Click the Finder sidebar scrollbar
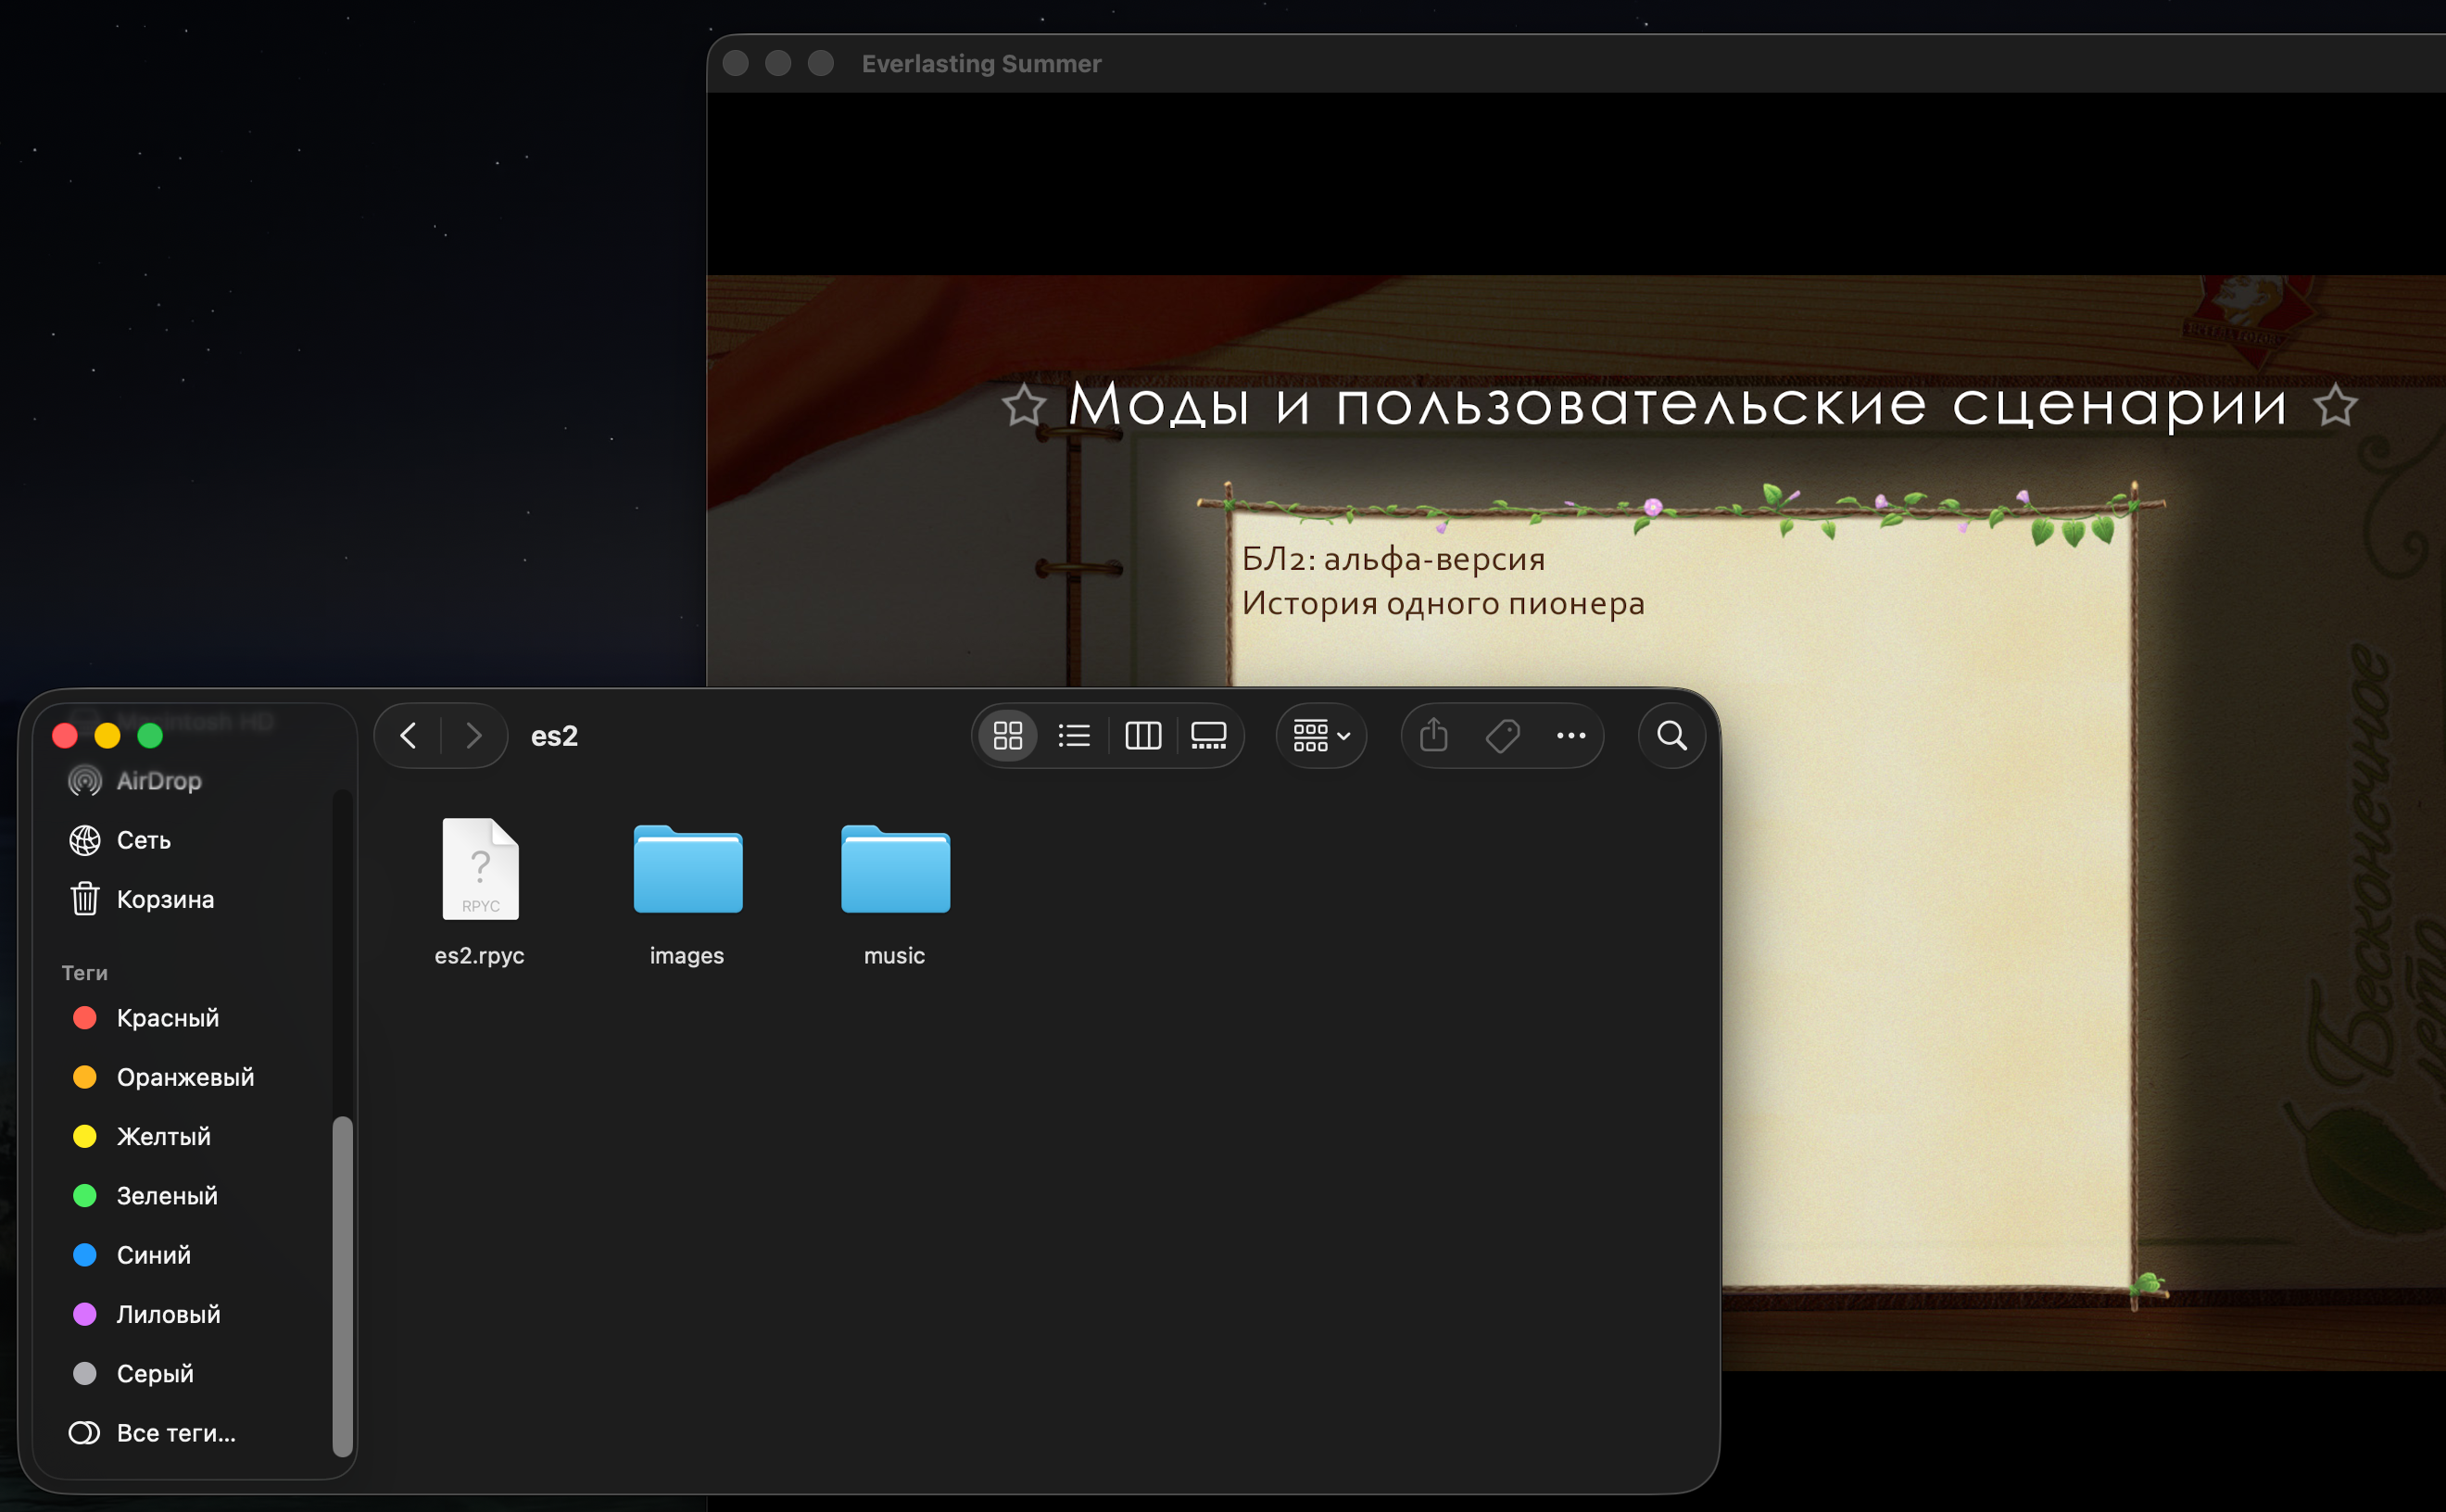Screen dimensions: 2446x1512 pos(342,1285)
